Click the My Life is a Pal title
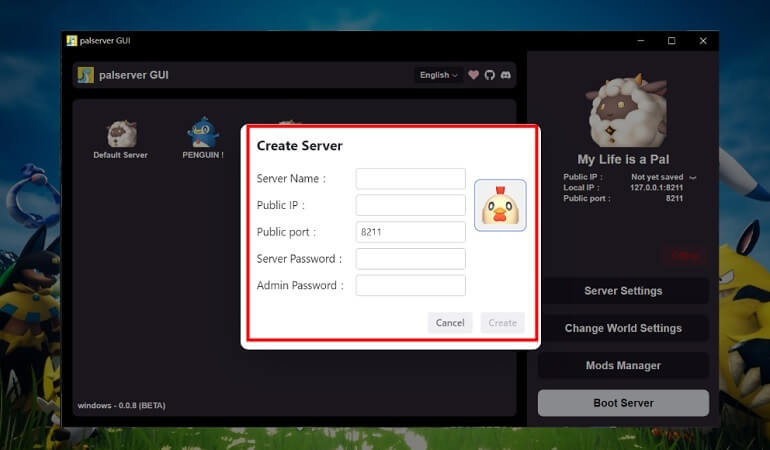 point(623,159)
